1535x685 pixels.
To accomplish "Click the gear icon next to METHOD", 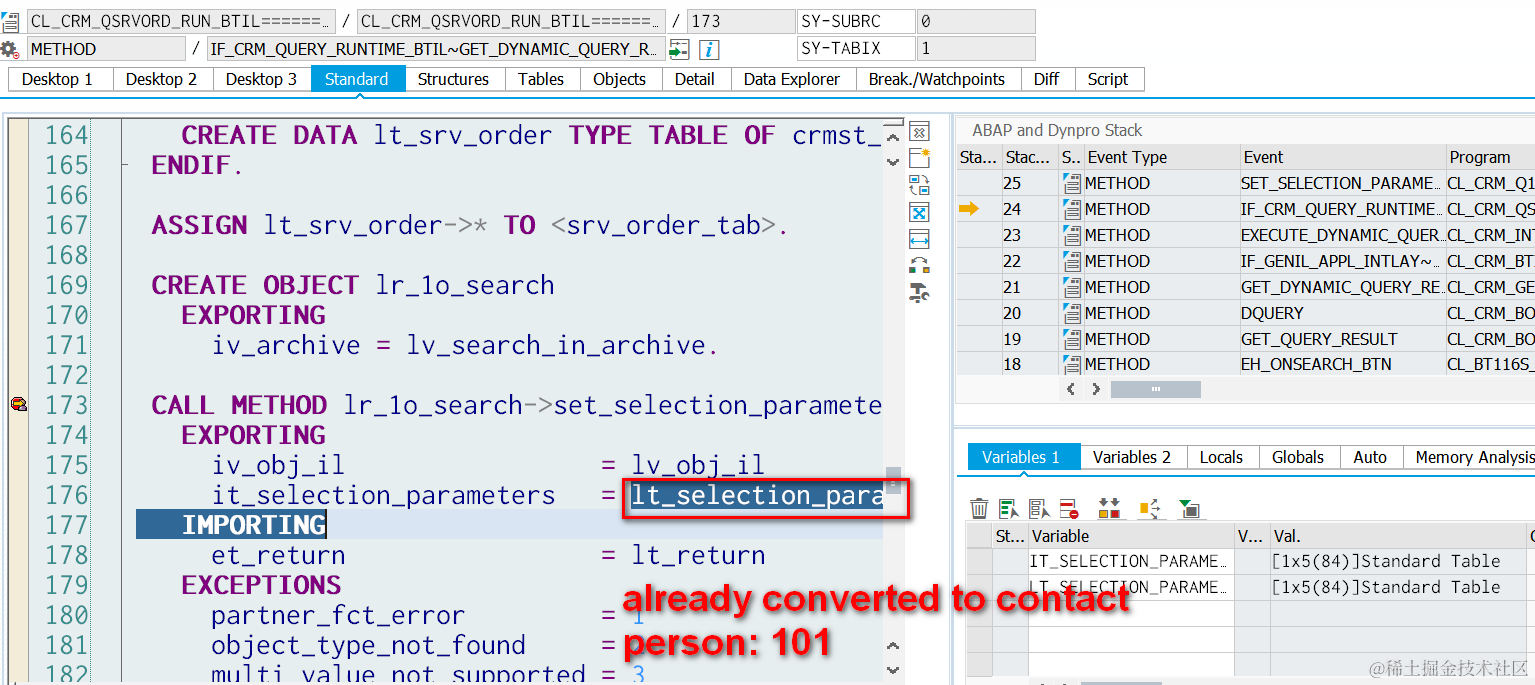I will click(10, 49).
